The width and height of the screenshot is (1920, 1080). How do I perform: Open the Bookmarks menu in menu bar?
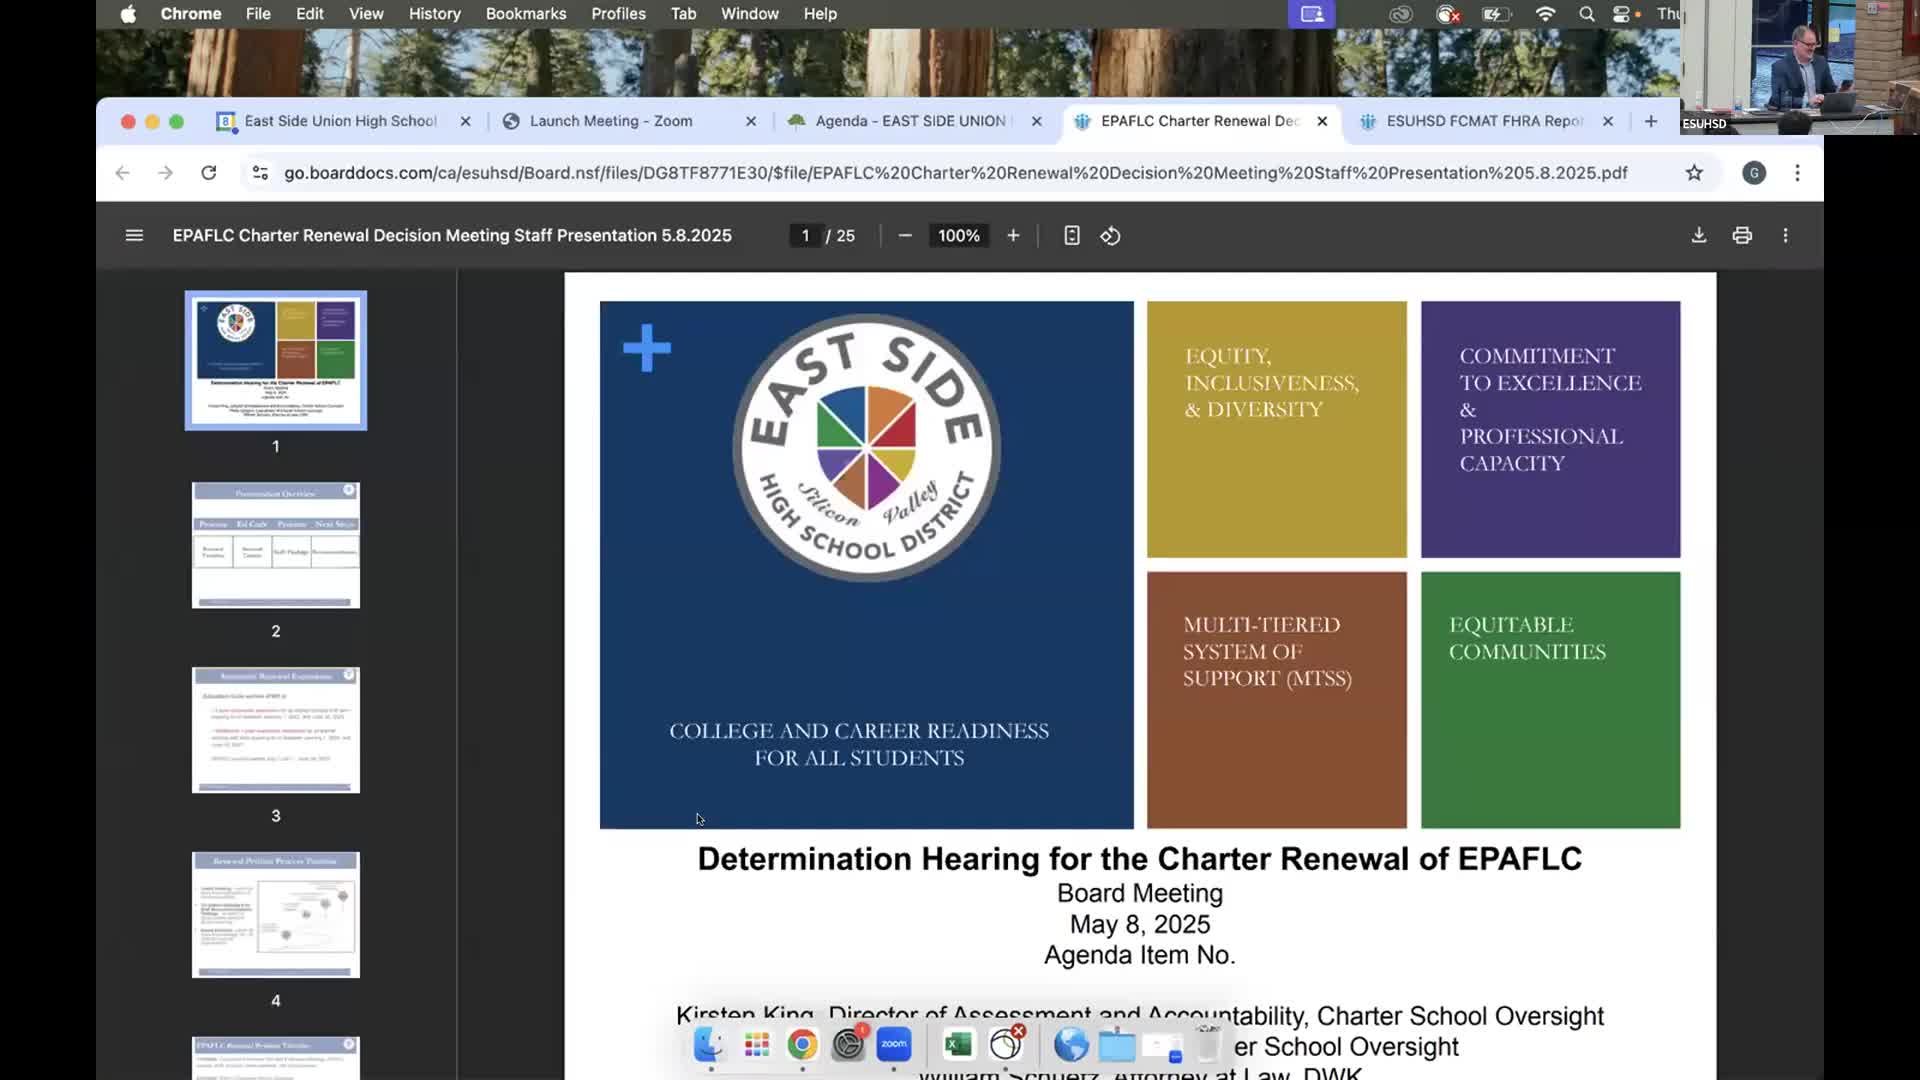(525, 14)
